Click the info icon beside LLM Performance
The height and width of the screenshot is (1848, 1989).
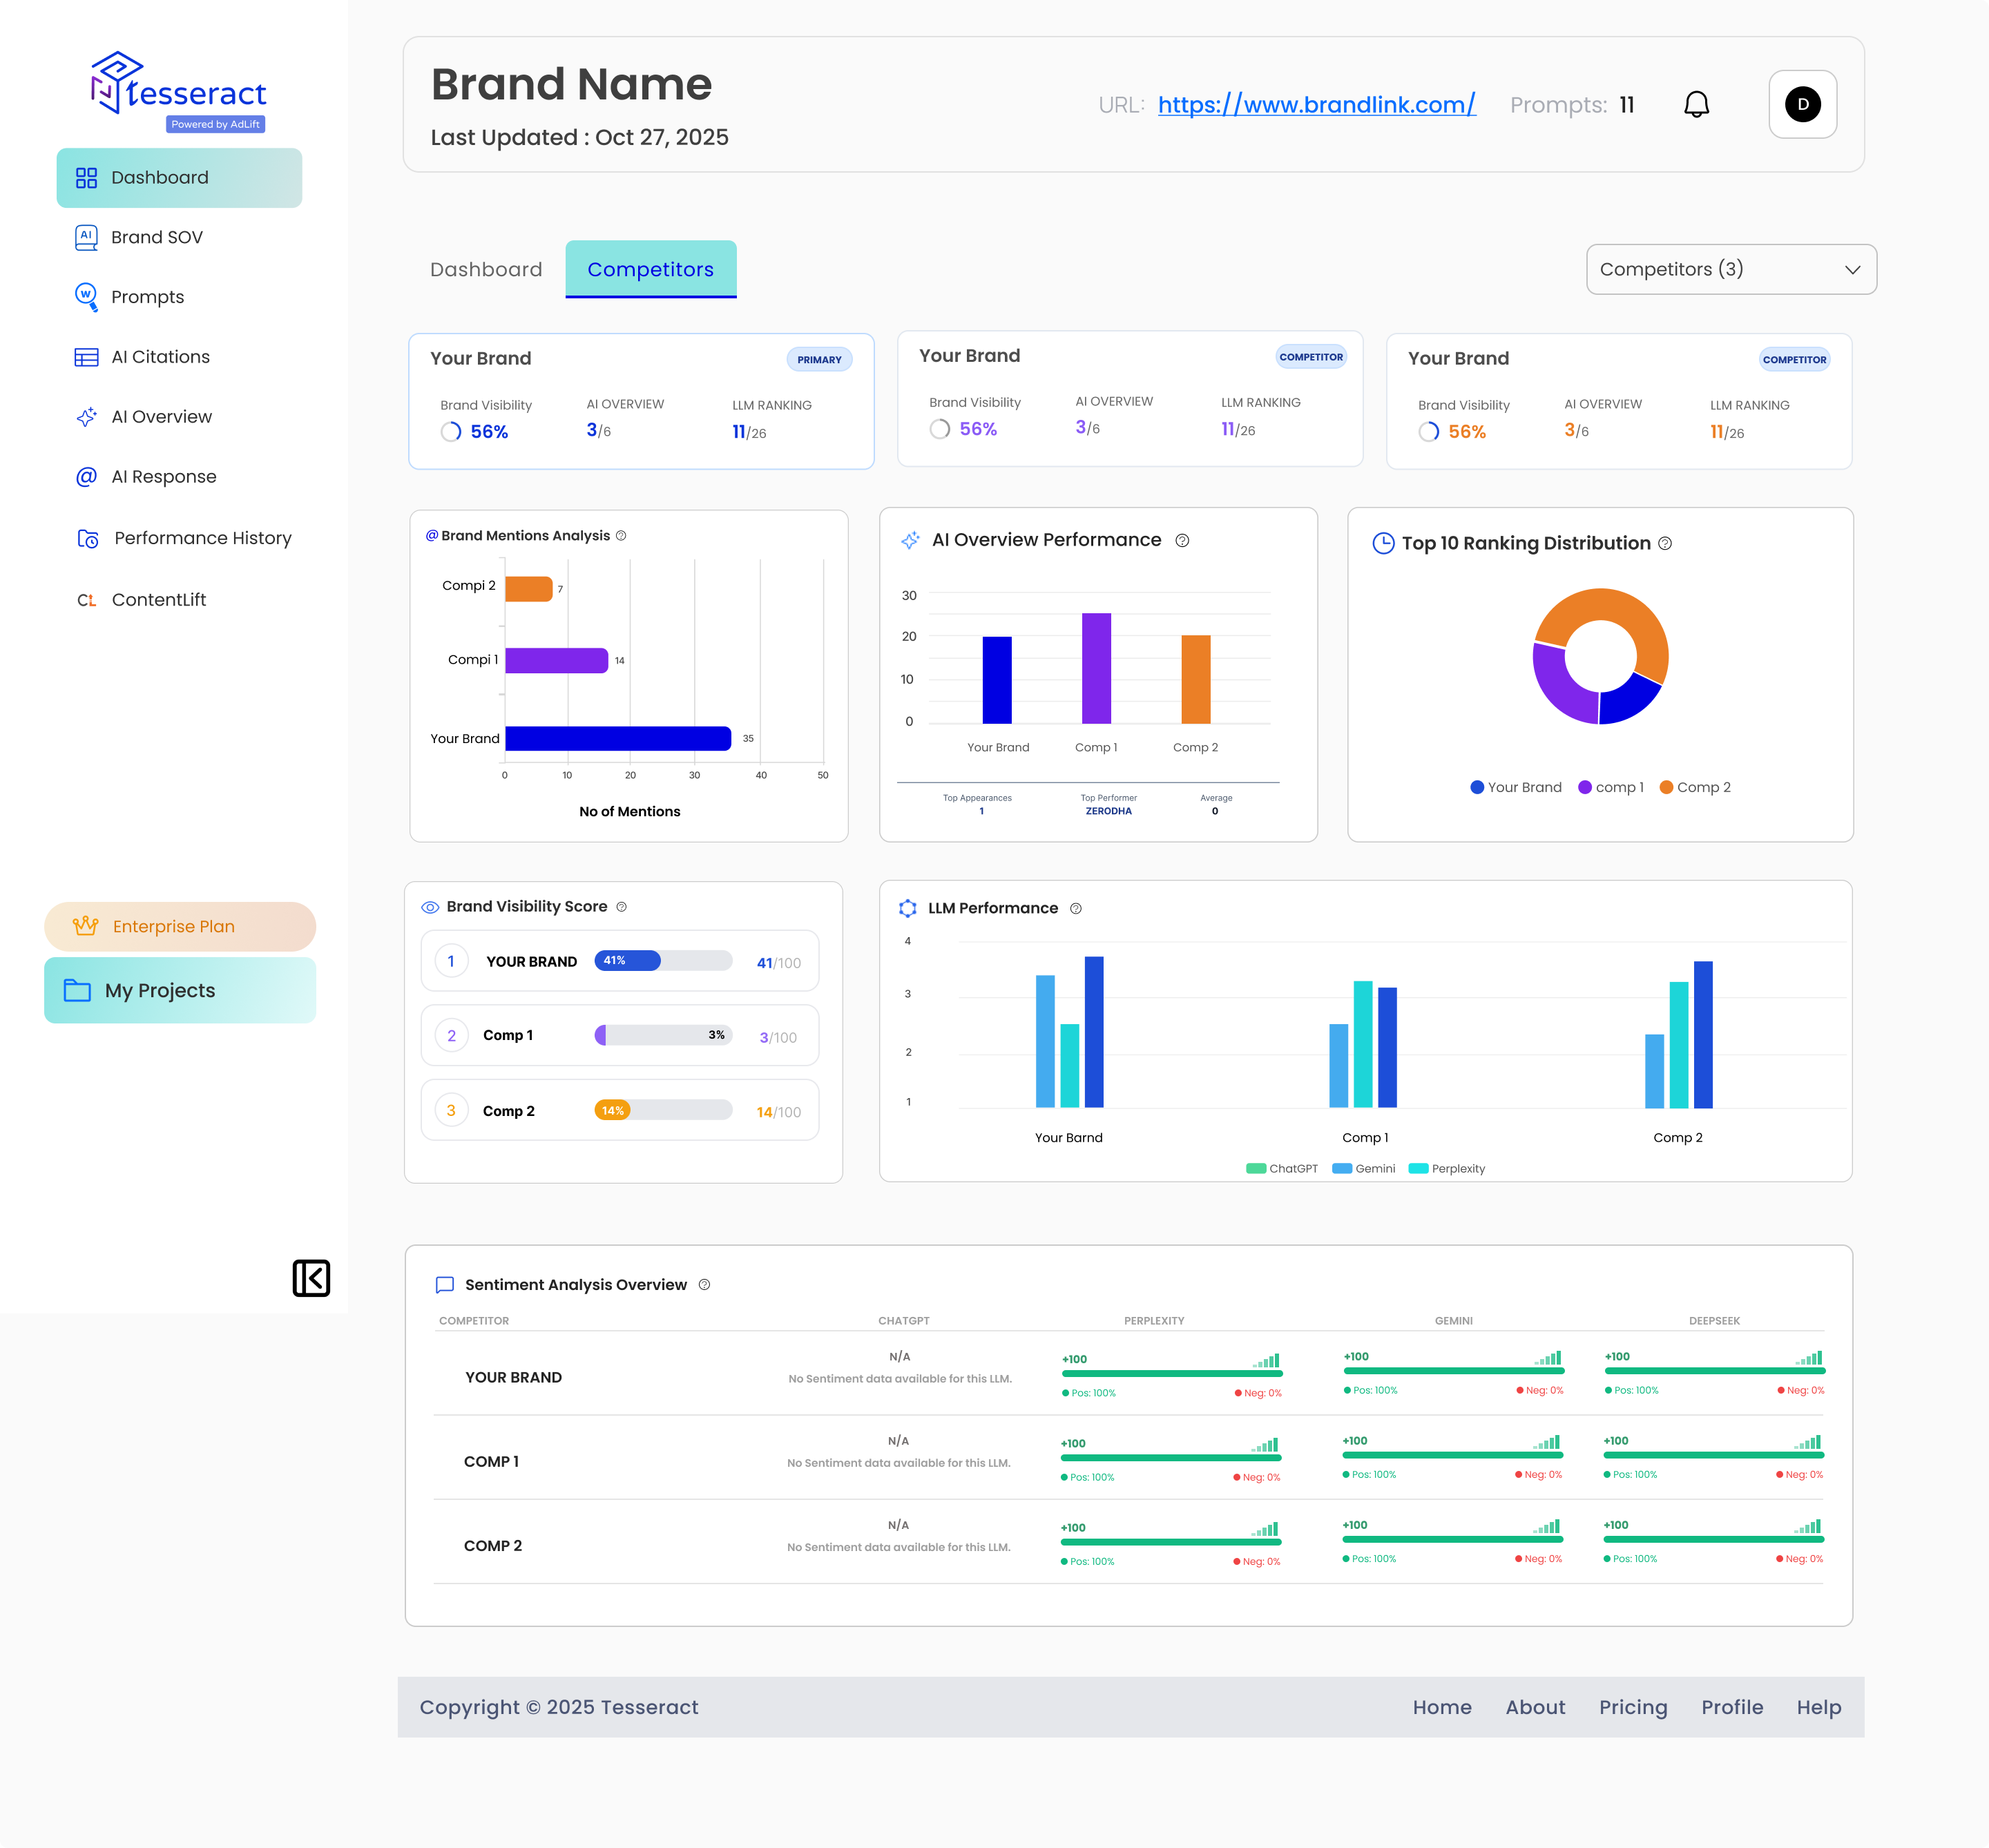(1076, 909)
